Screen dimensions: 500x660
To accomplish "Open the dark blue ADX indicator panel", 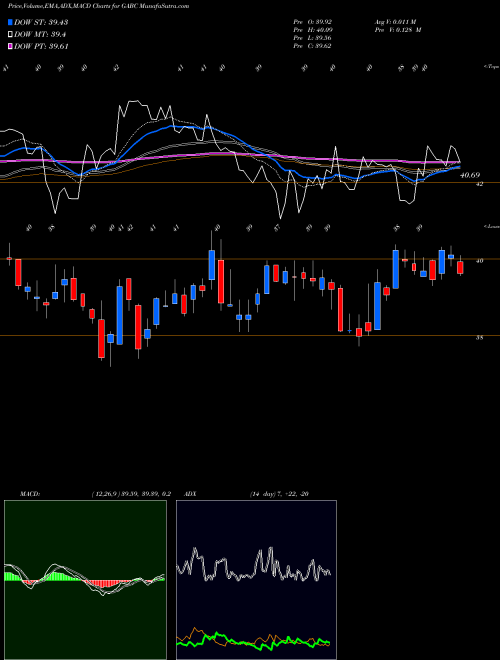I will coord(256,580).
